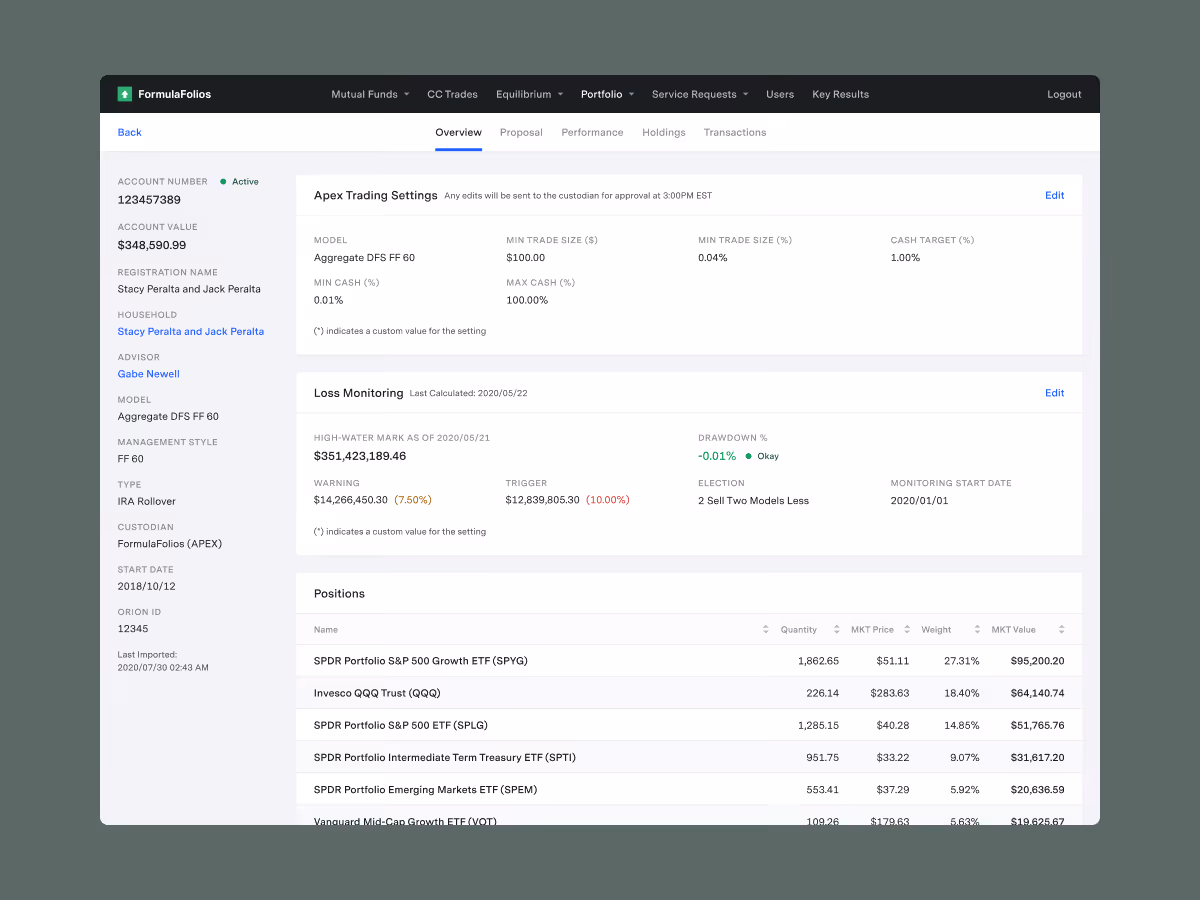
Task: Sort positions by Quantity column arrows
Action: point(837,630)
